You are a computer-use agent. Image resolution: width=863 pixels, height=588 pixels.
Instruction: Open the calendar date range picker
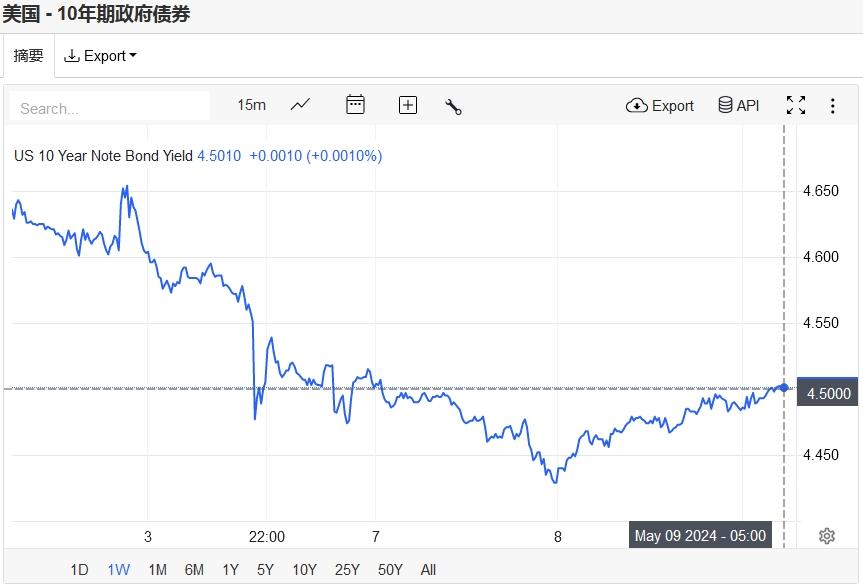point(355,105)
